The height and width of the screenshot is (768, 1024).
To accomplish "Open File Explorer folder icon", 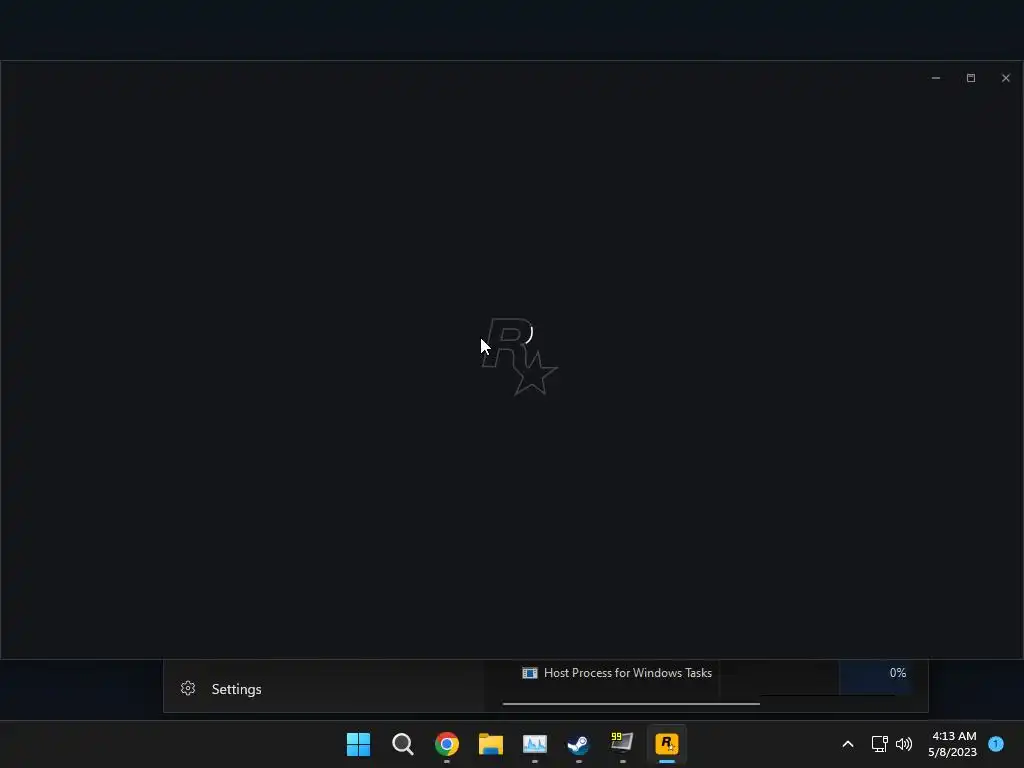I will click(x=490, y=744).
